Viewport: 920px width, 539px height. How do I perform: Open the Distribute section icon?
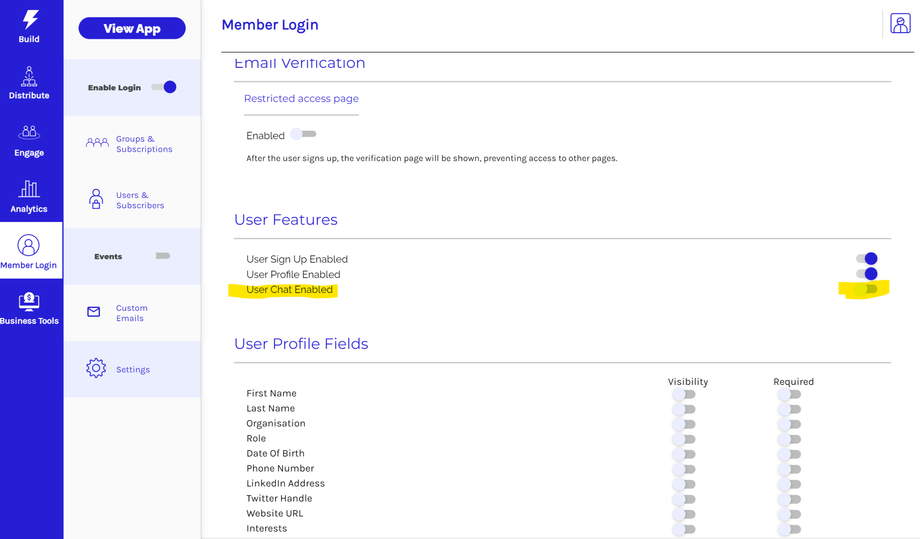pyautogui.click(x=29, y=76)
